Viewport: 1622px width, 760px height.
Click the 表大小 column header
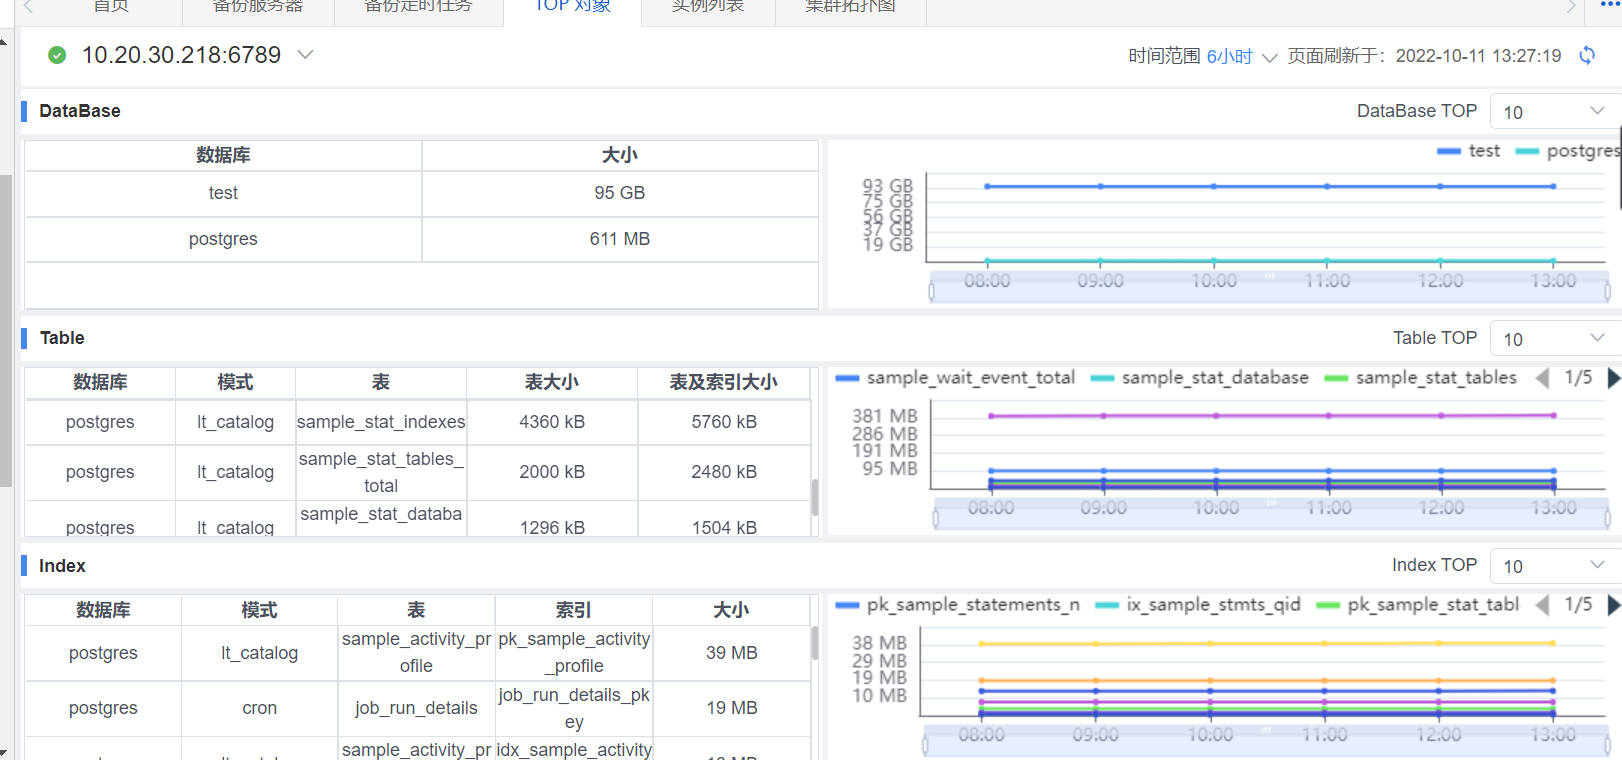click(x=552, y=382)
